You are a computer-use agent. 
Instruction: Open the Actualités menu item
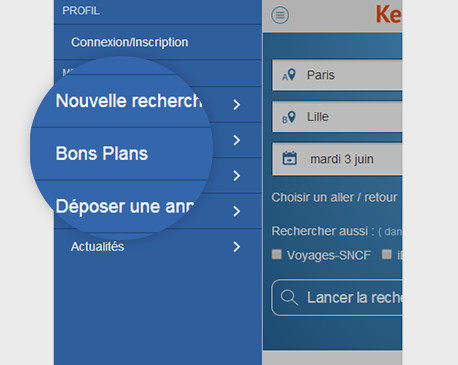[97, 247]
